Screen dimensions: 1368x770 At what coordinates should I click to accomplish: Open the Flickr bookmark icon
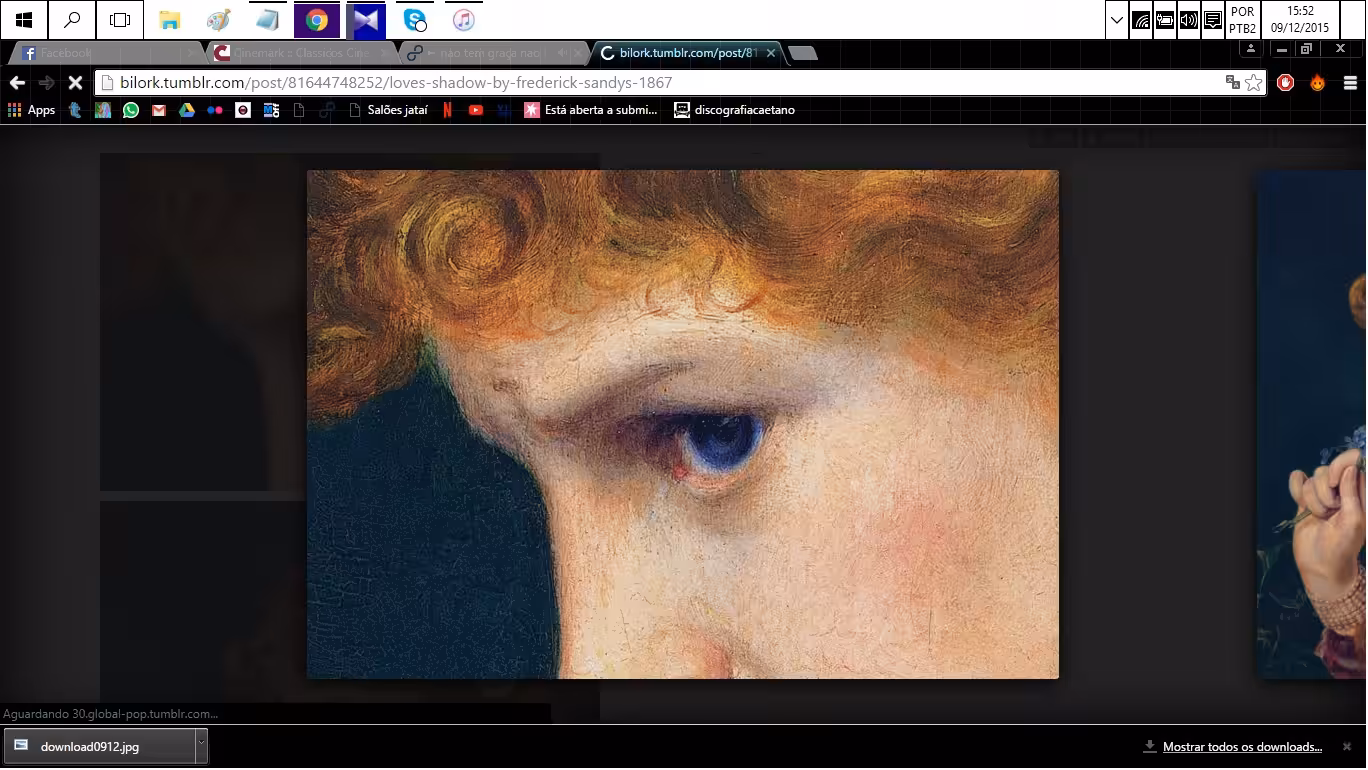click(215, 110)
